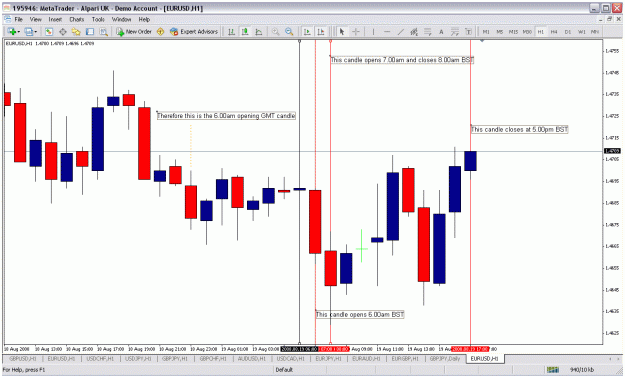Switch chart to Line chart type
The width and height of the screenshot is (625, 376).
tap(259, 31)
